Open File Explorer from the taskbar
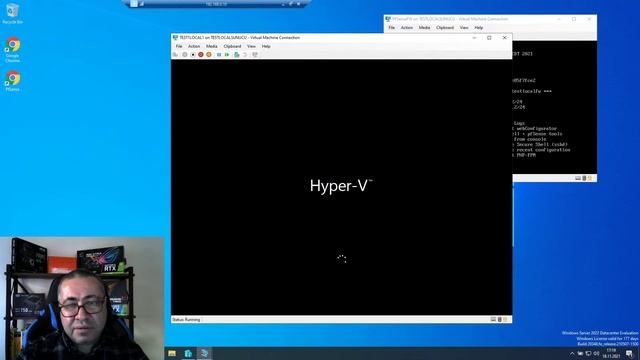Image resolution: width=640 pixels, height=360 pixels. click(172, 353)
